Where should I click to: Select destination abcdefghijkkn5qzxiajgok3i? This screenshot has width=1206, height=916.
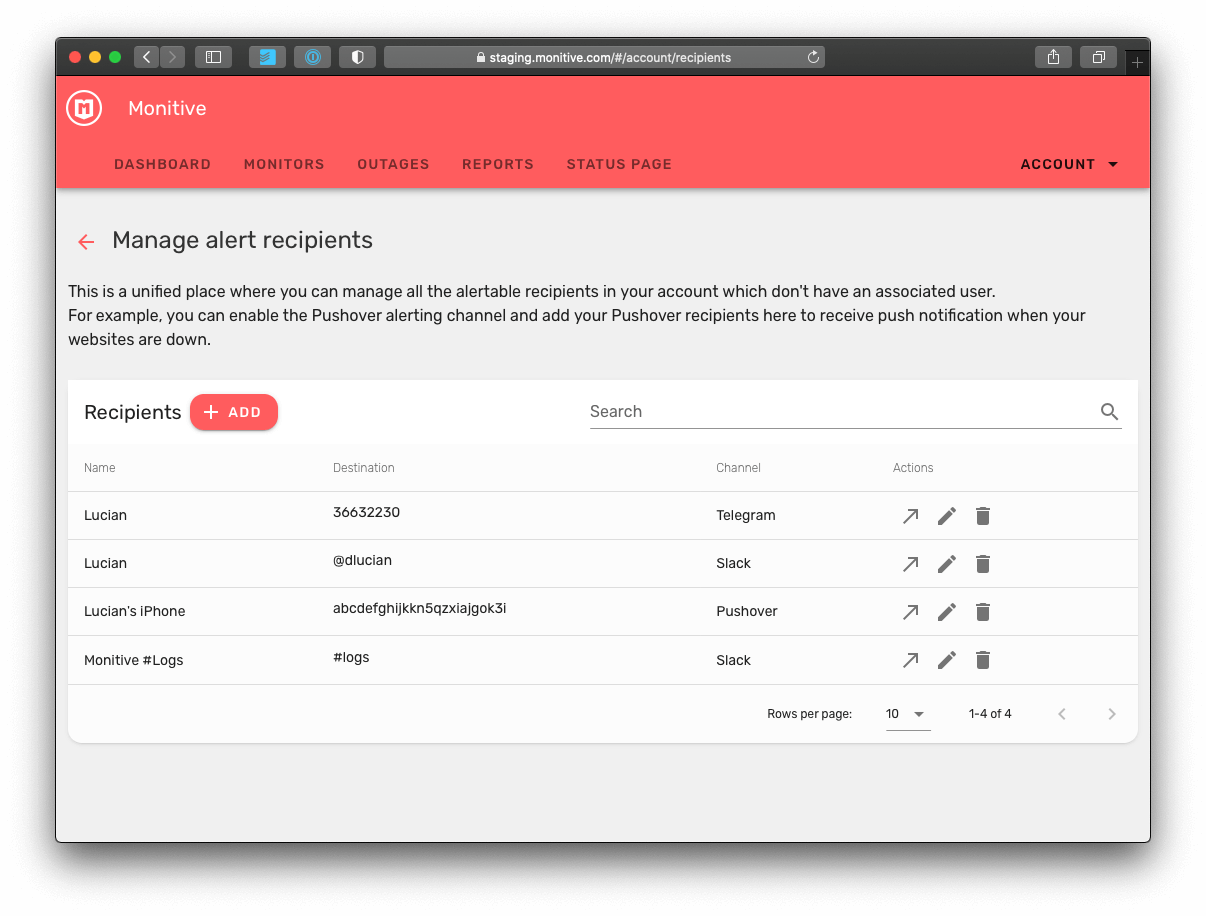click(x=420, y=608)
